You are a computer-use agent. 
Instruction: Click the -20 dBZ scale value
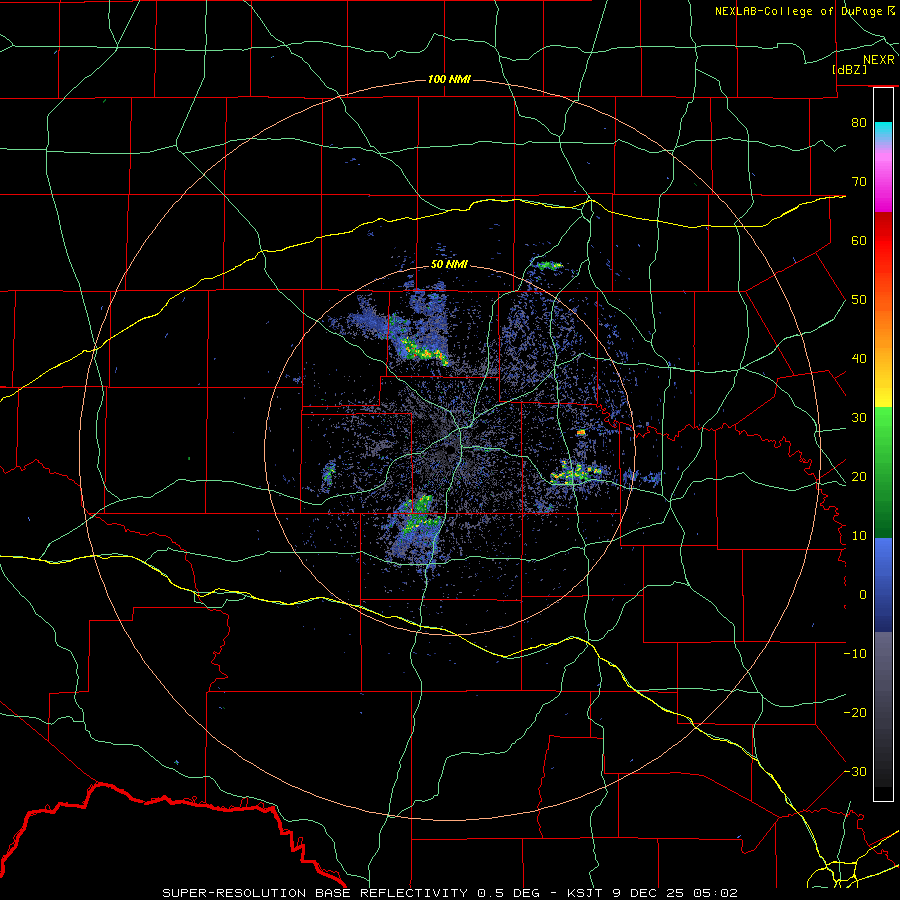click(855, 713)
